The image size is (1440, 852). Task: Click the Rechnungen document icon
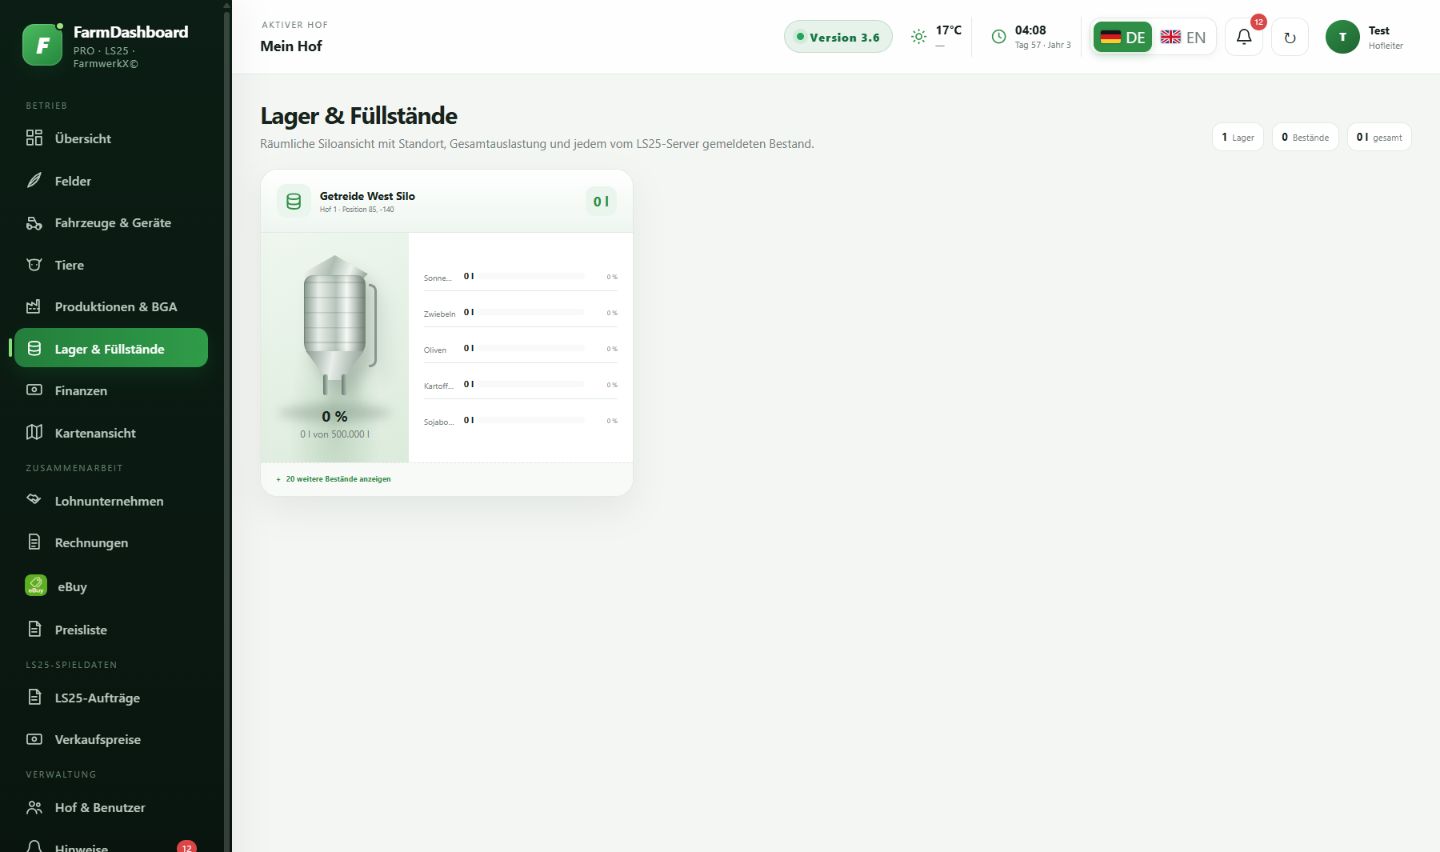(34, 542)
